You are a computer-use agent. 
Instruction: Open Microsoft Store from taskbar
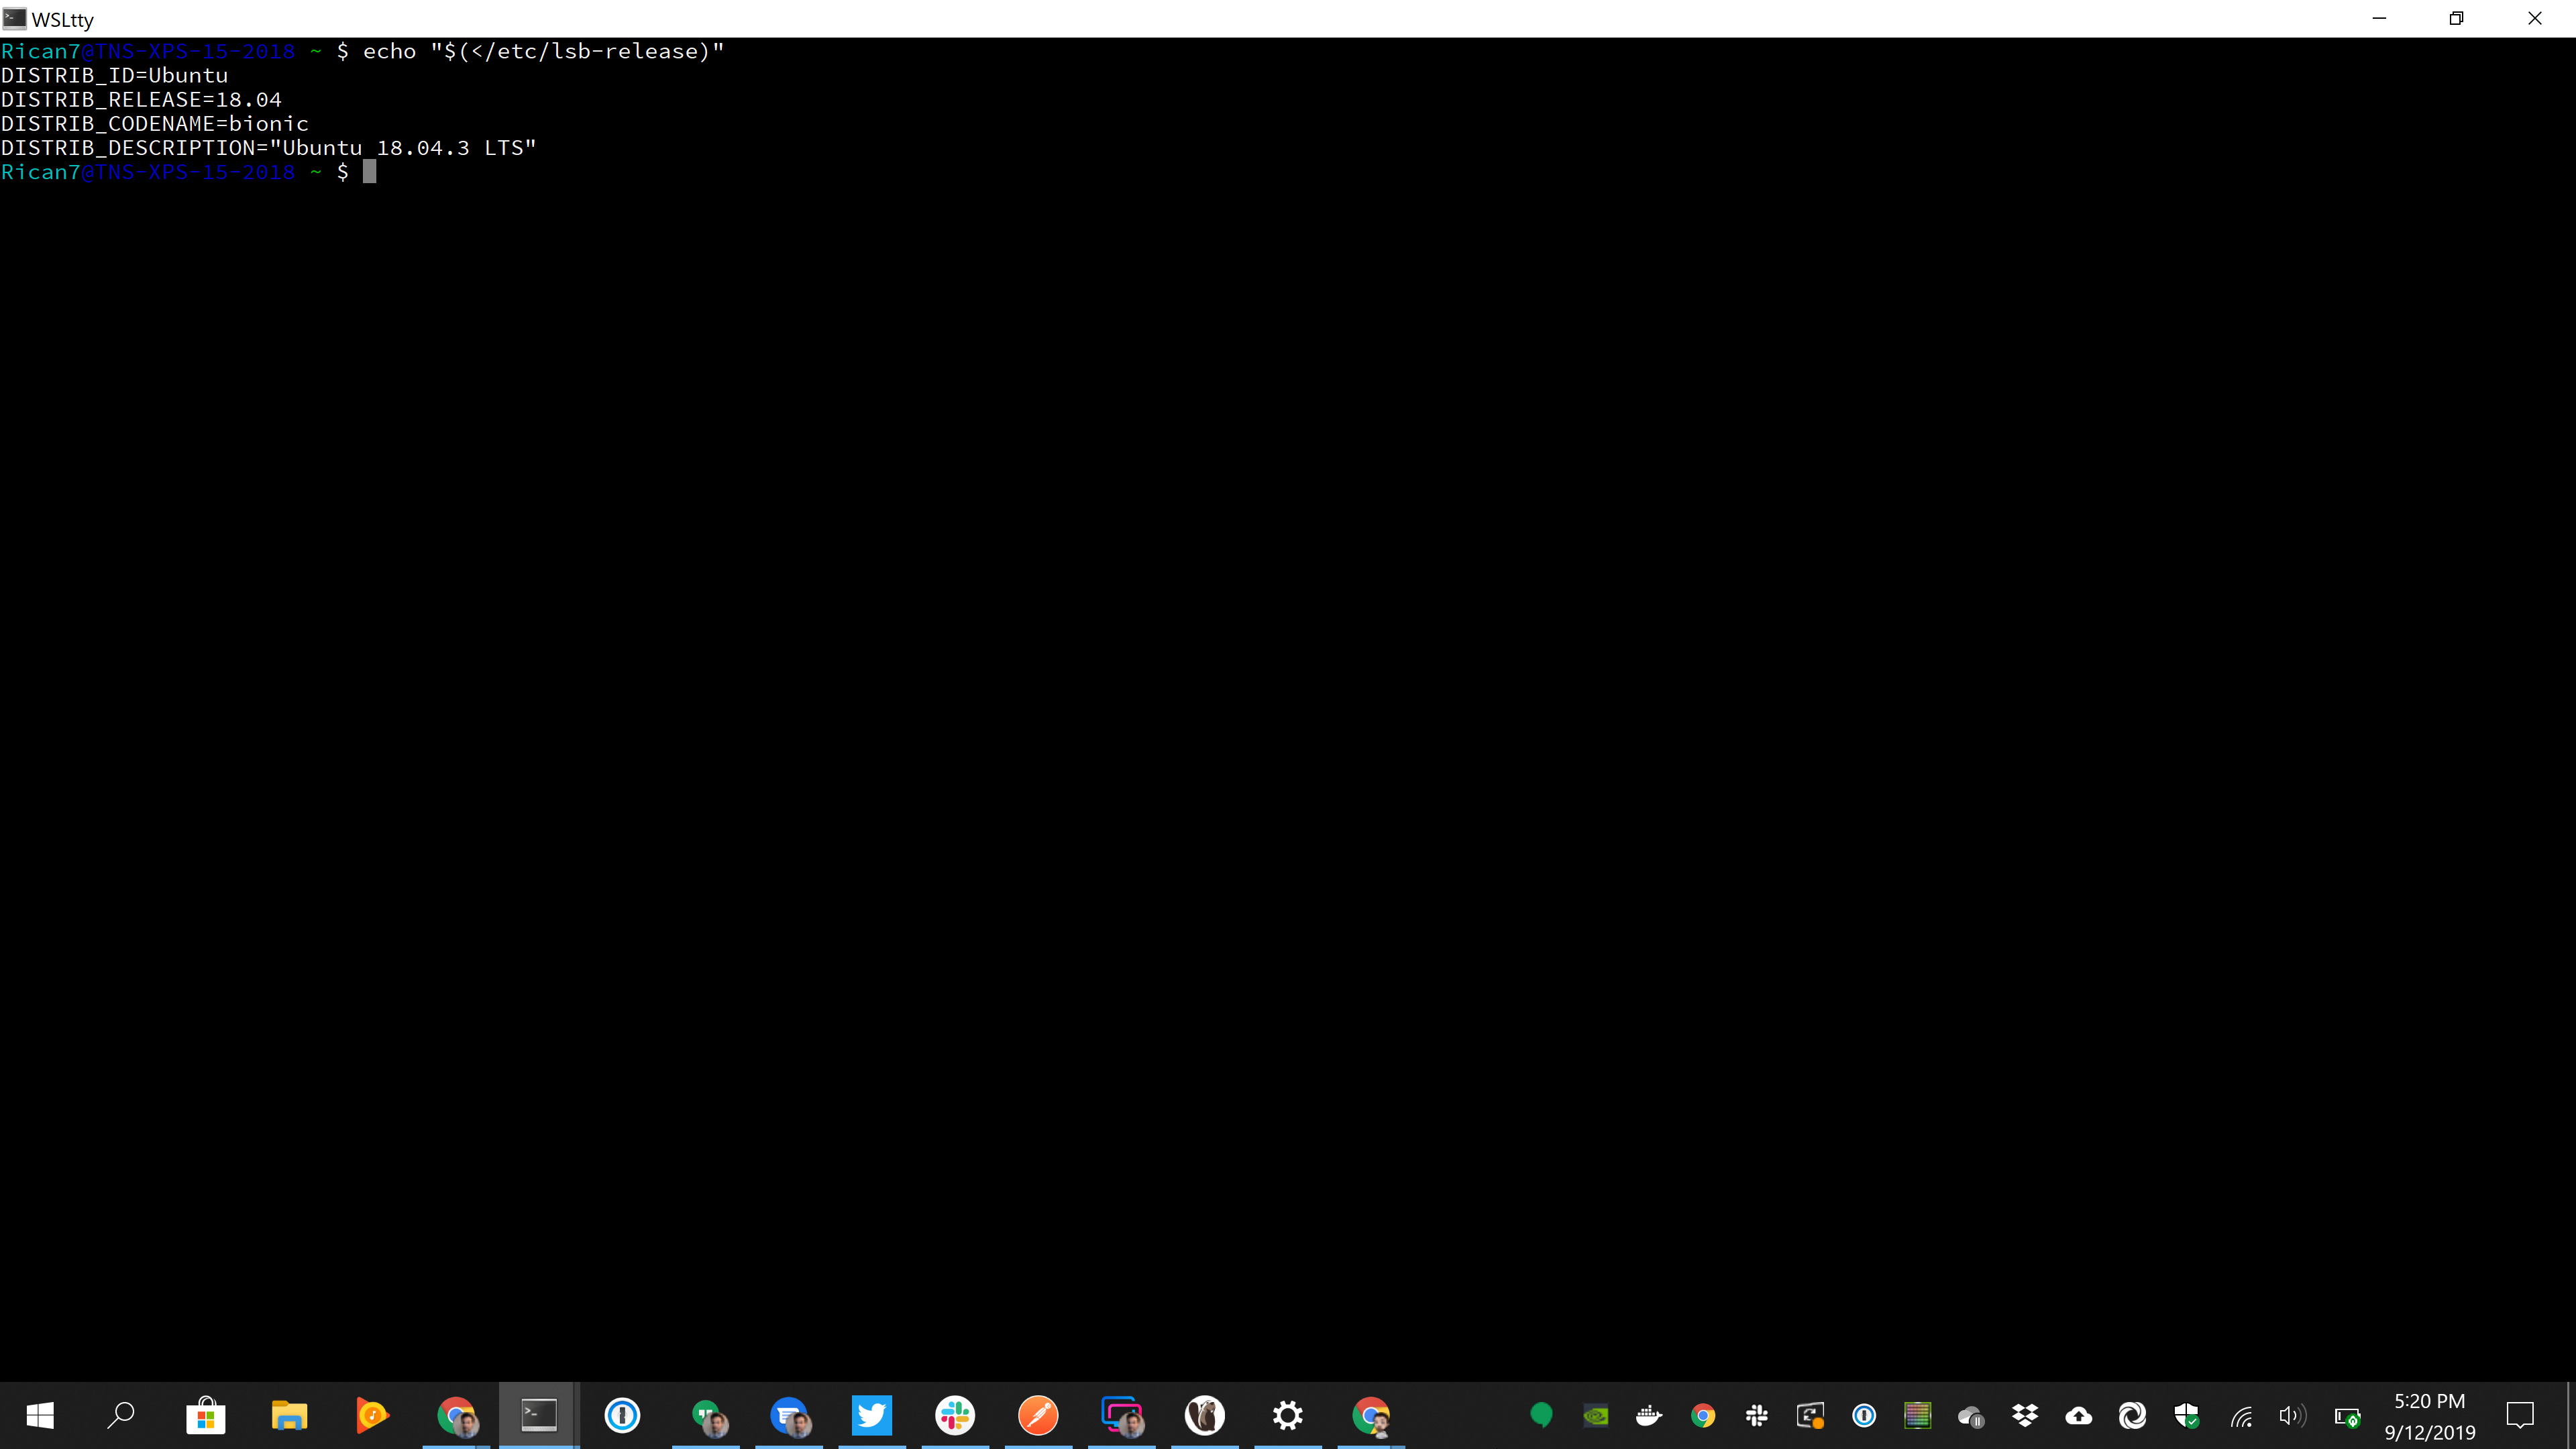[x=205, y=1415]
